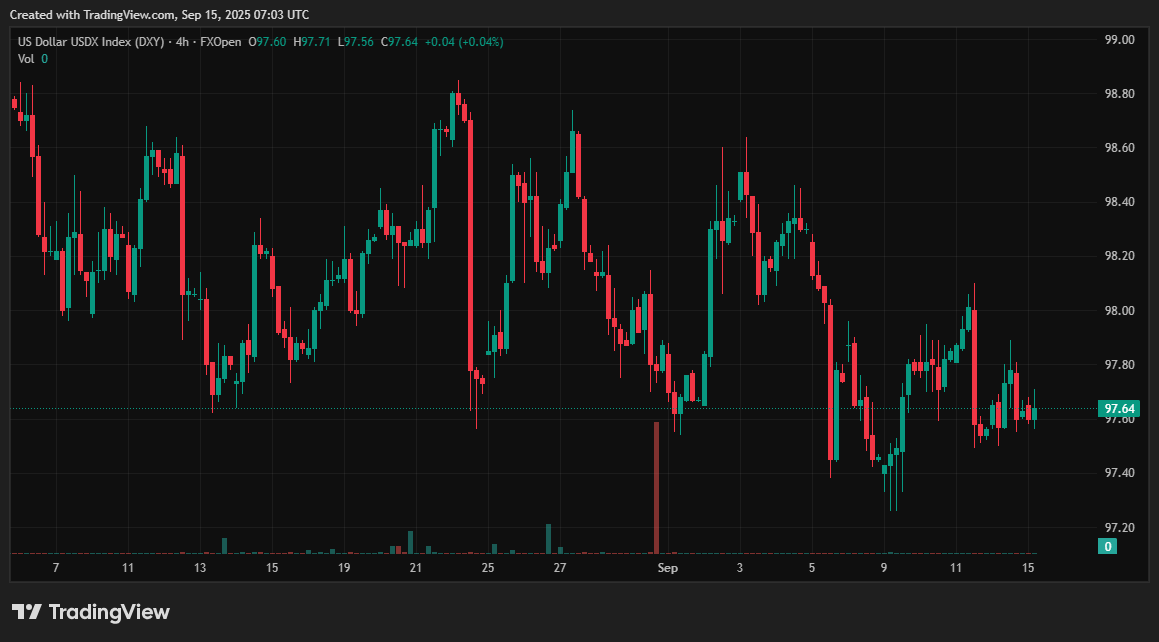Click the 98.40 price axis label
Image resolution: width=1159 pixels, height=642 pixels.
tap(1119, 202)
